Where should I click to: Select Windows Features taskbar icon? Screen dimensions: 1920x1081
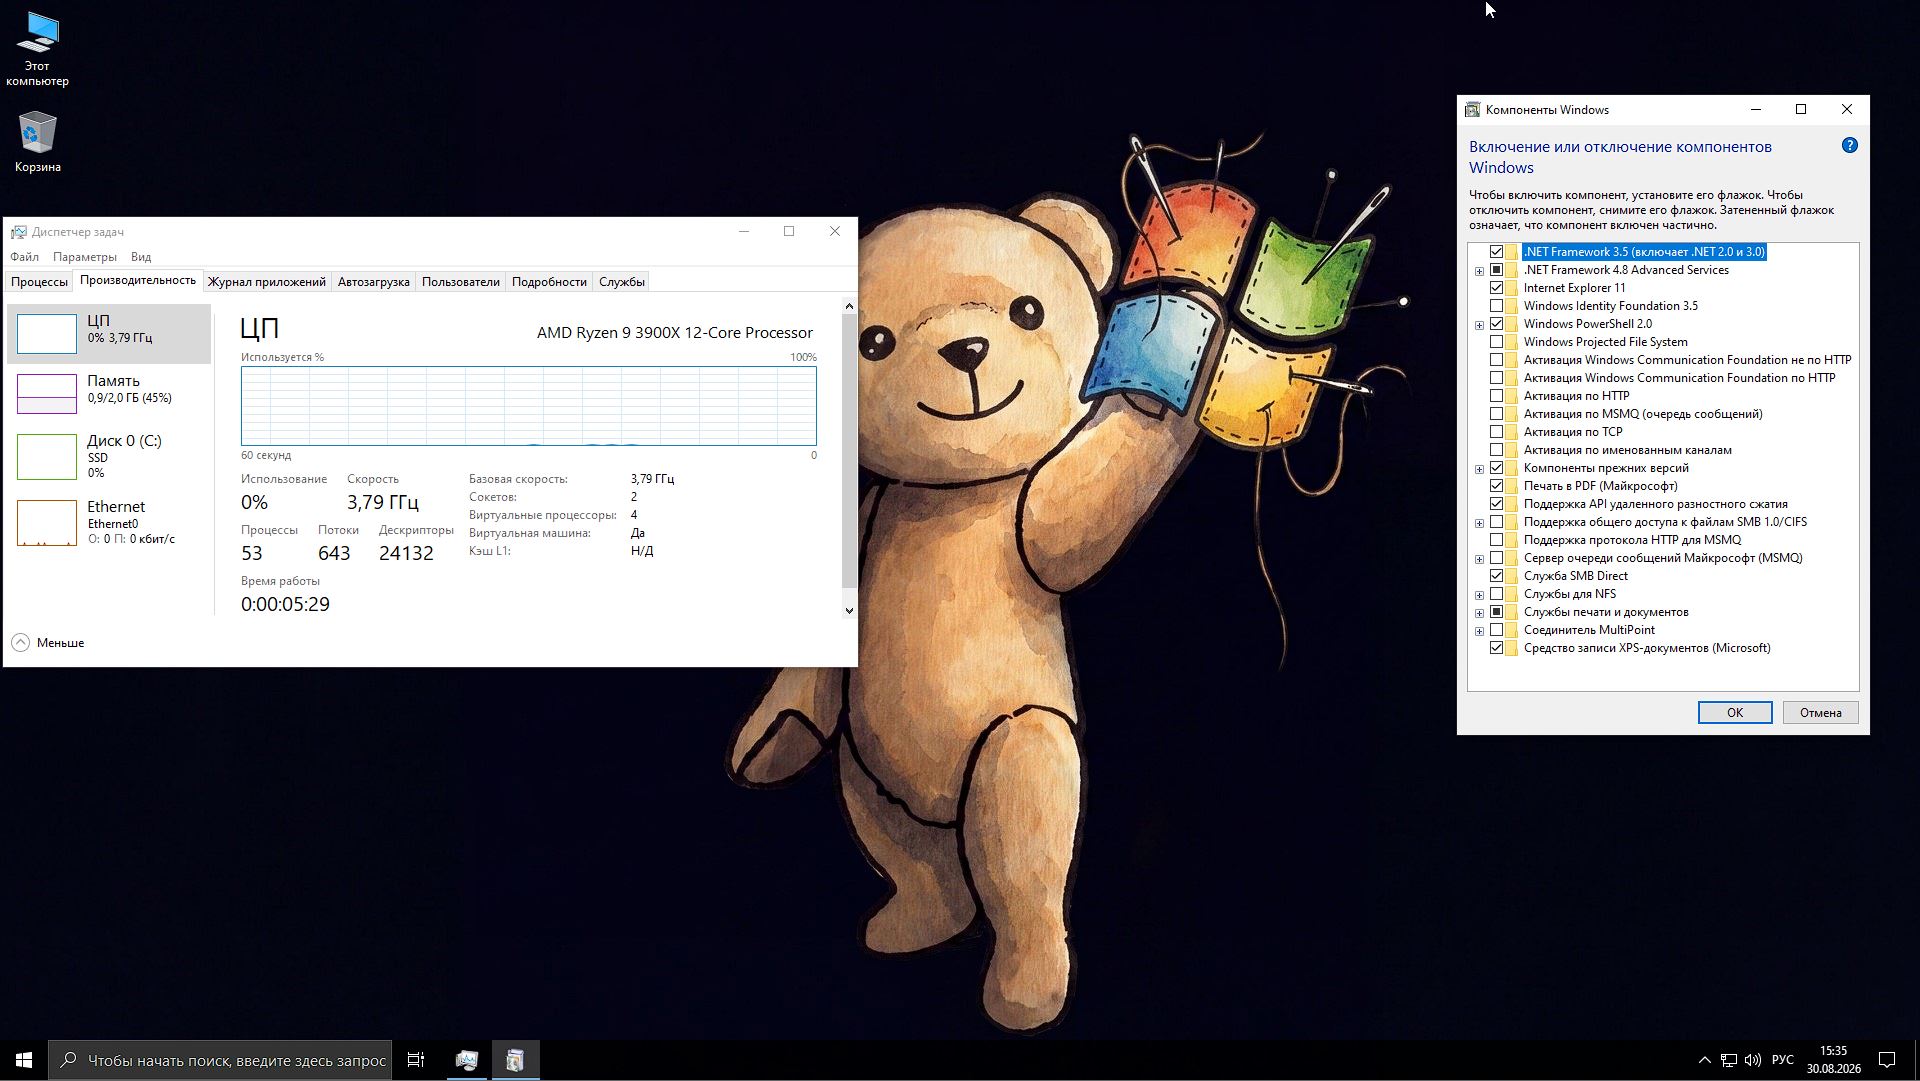[x=515, y=1060]
